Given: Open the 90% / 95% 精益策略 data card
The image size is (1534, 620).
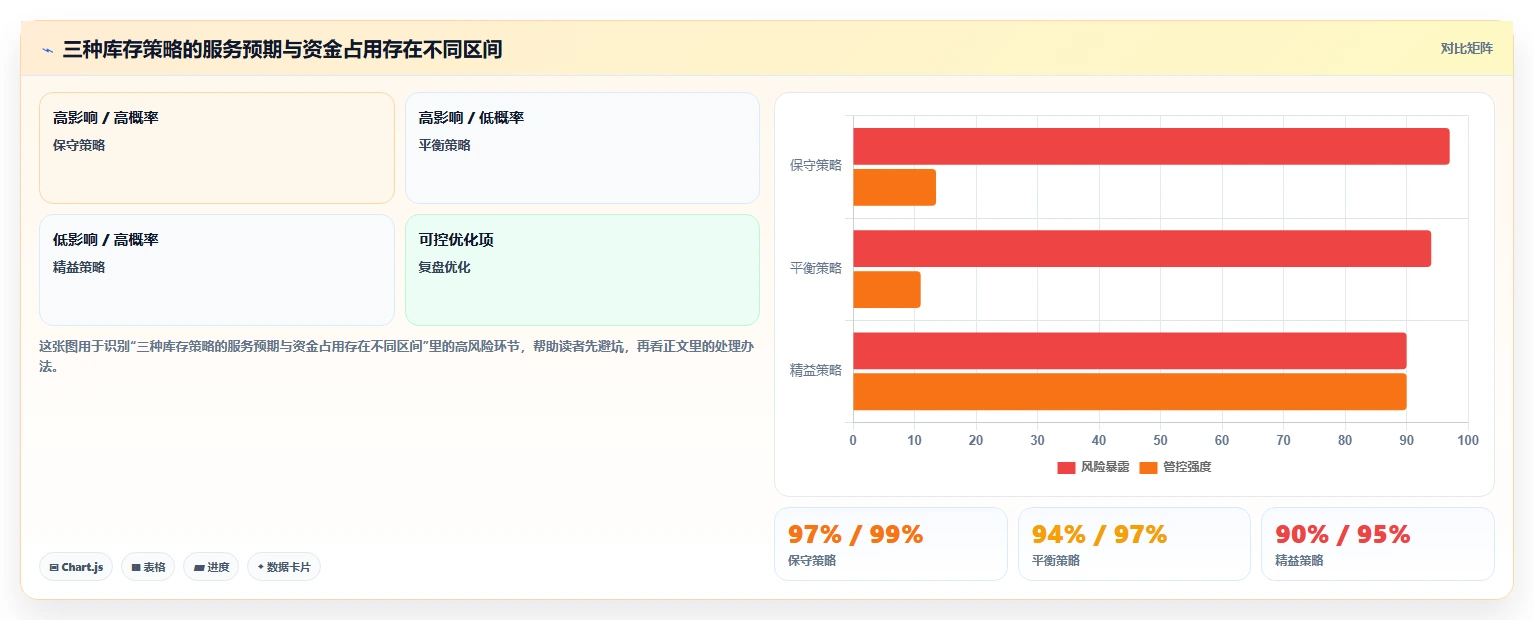Looking at the screenshot, I should 1378,544.
